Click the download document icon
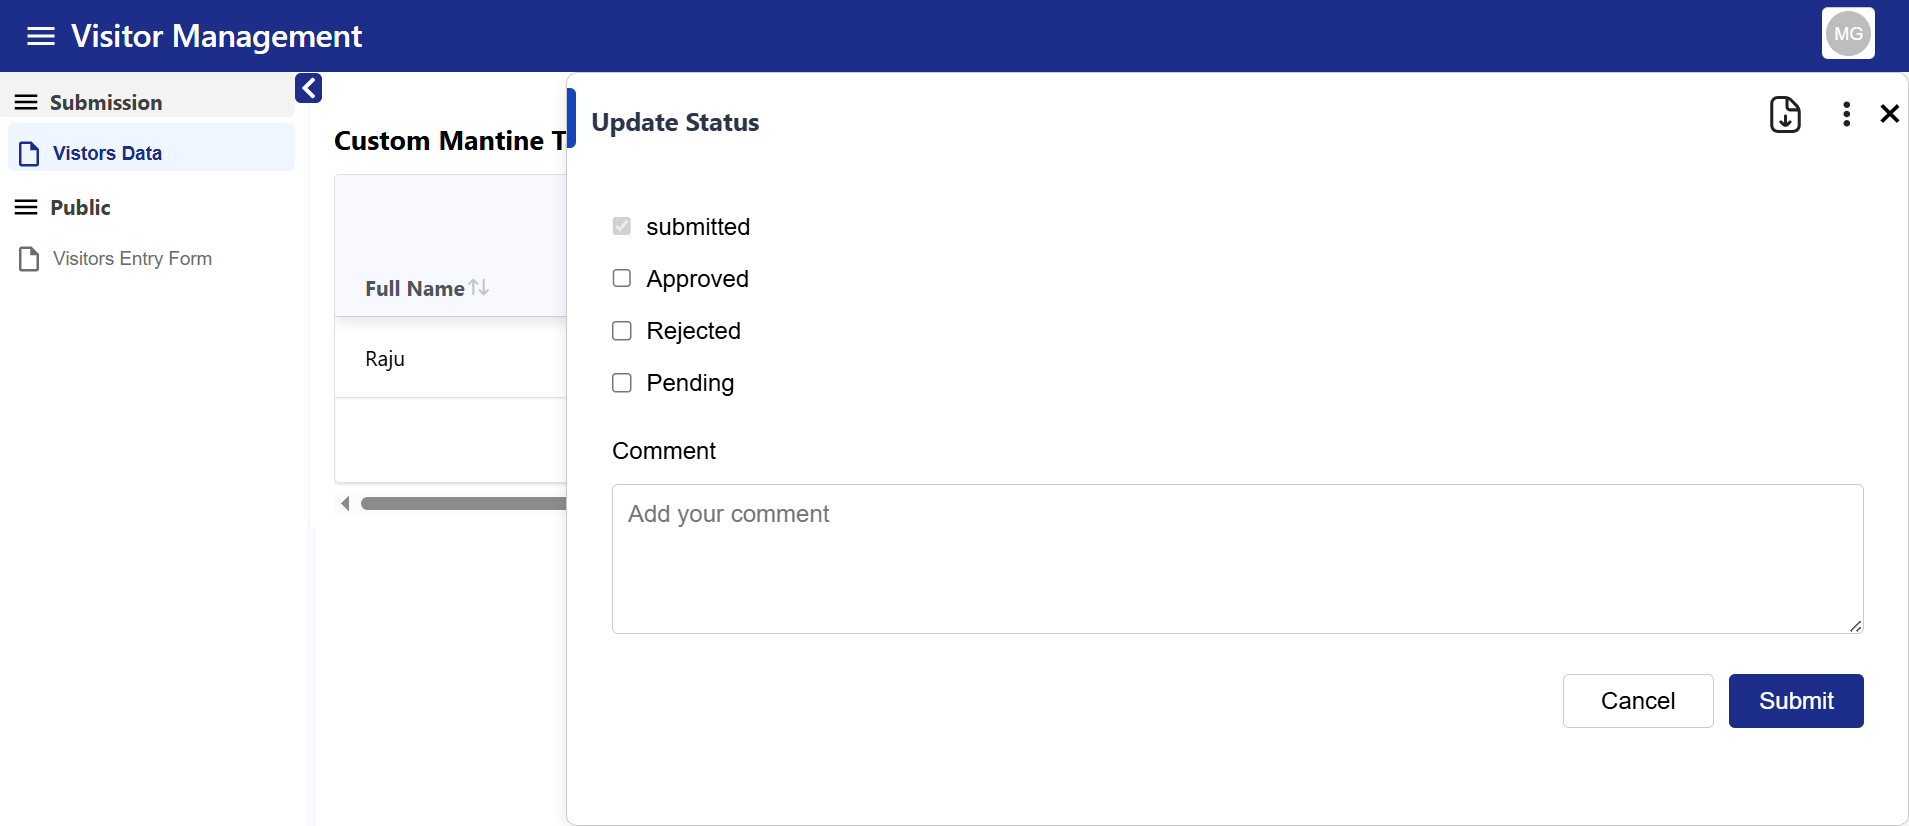 [x=1784, y=115]
